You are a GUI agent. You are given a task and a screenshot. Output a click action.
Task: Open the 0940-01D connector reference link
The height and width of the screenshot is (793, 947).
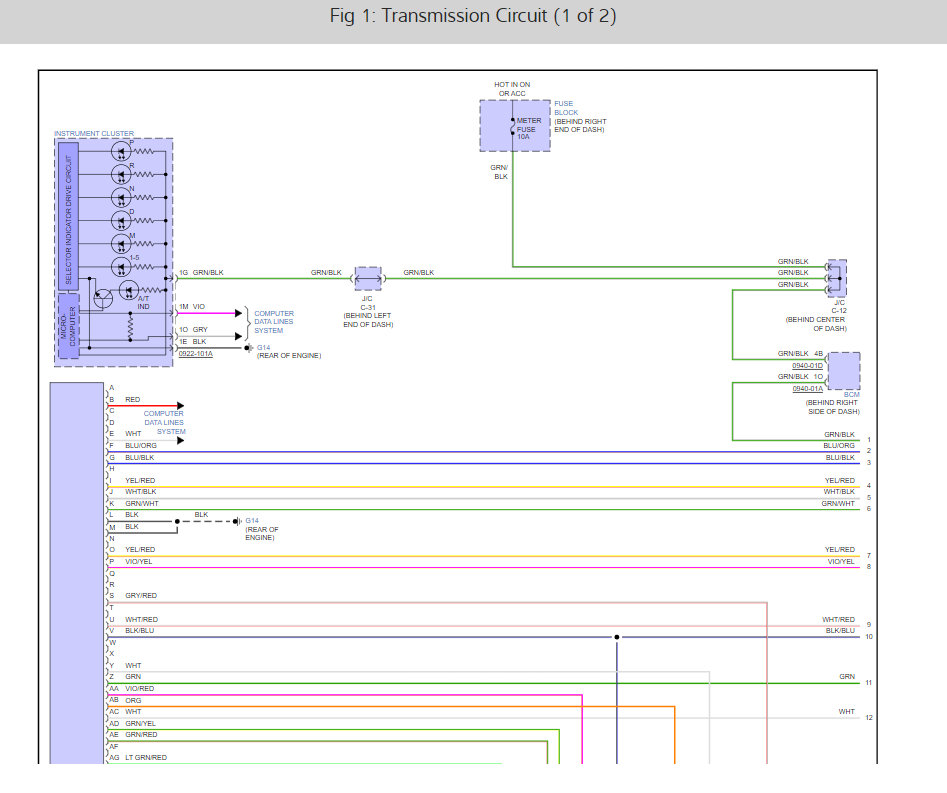[807, 366]
